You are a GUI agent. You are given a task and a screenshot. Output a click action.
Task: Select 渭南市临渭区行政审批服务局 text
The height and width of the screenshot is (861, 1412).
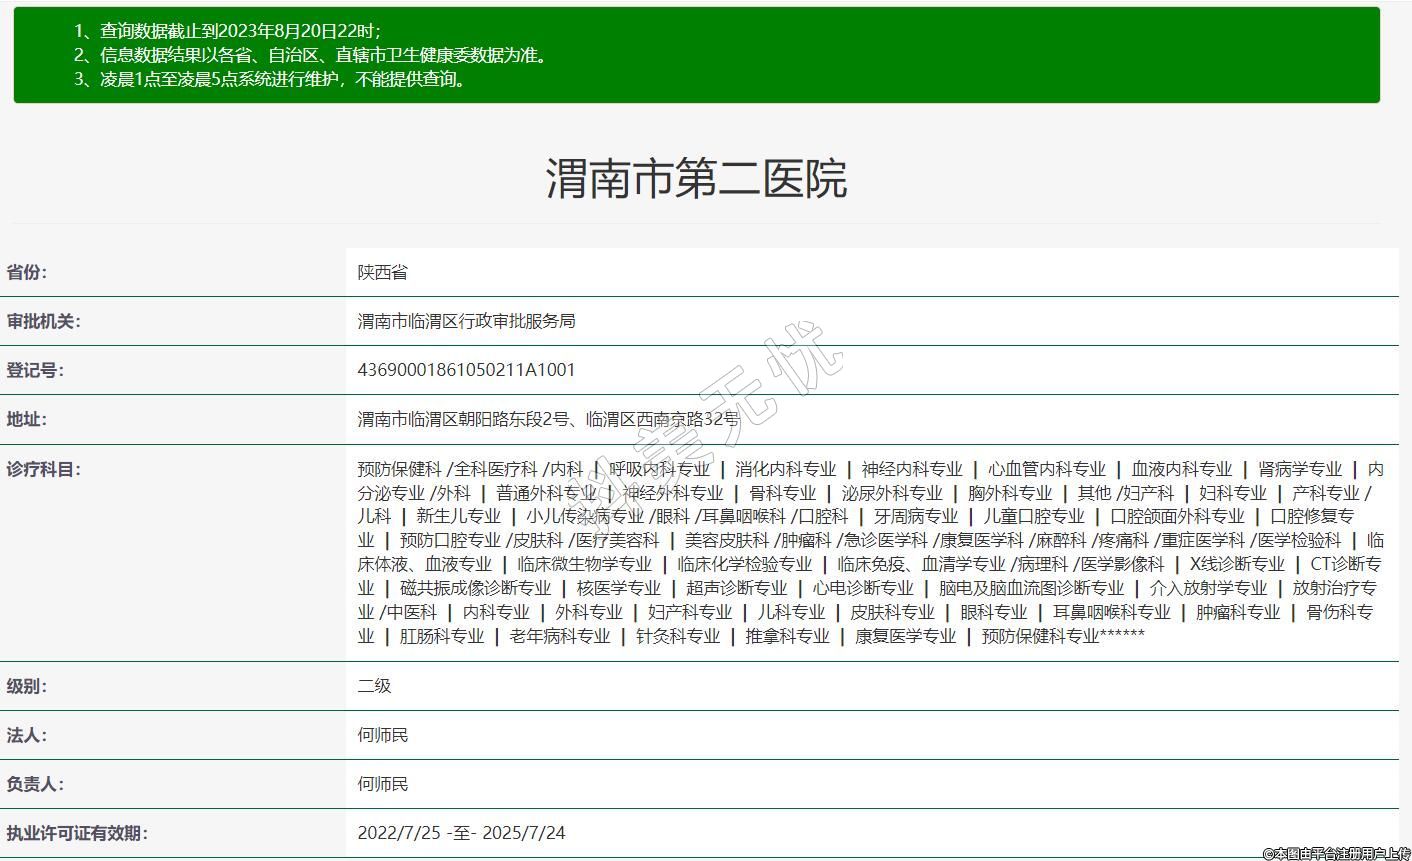[466, 321]
